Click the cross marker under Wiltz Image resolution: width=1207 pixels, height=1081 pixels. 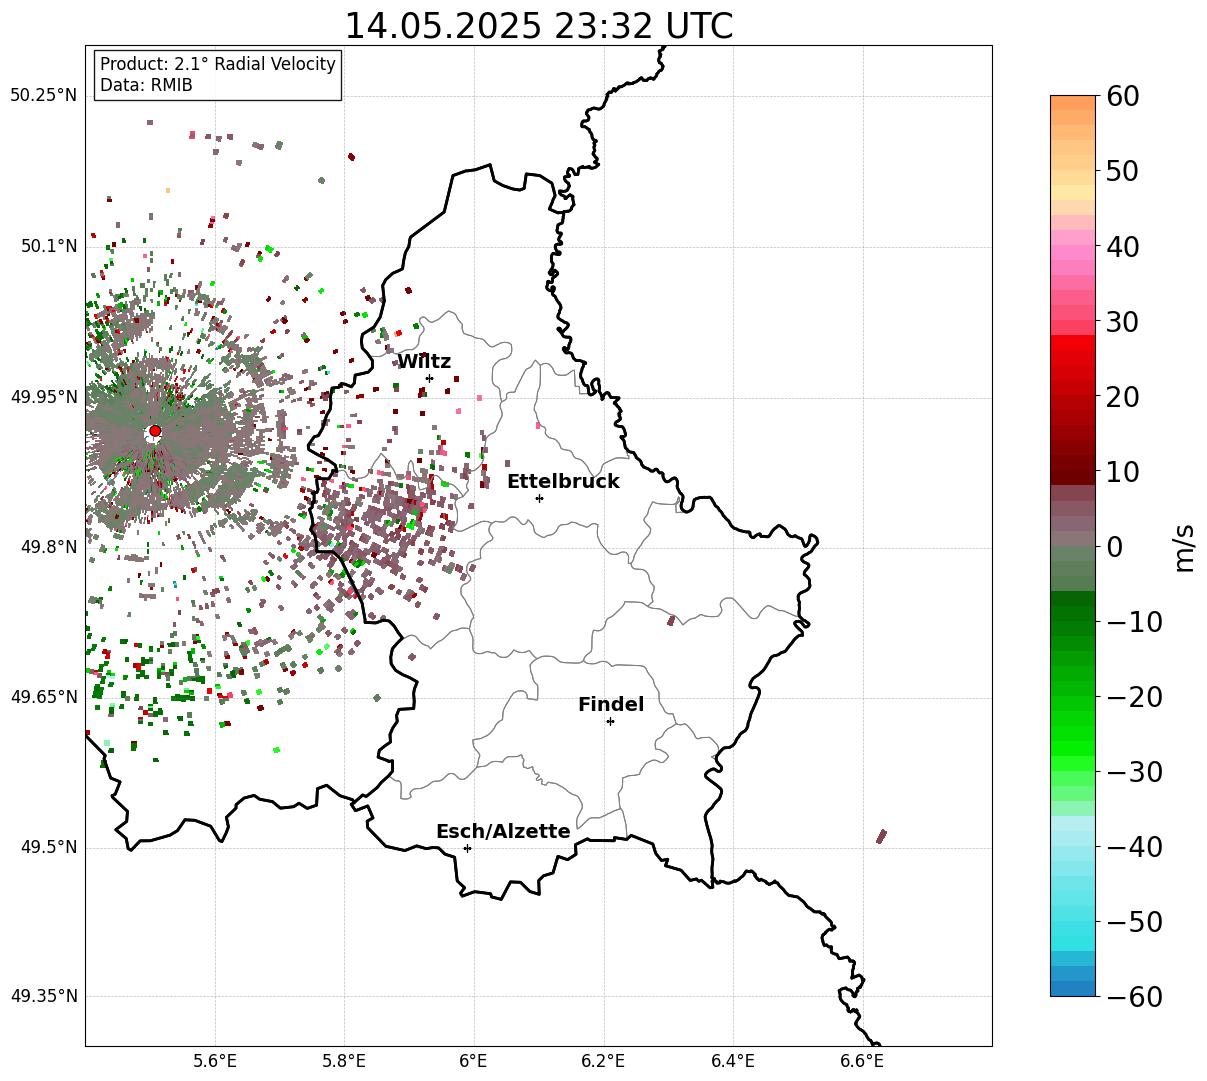coord(429,378)
